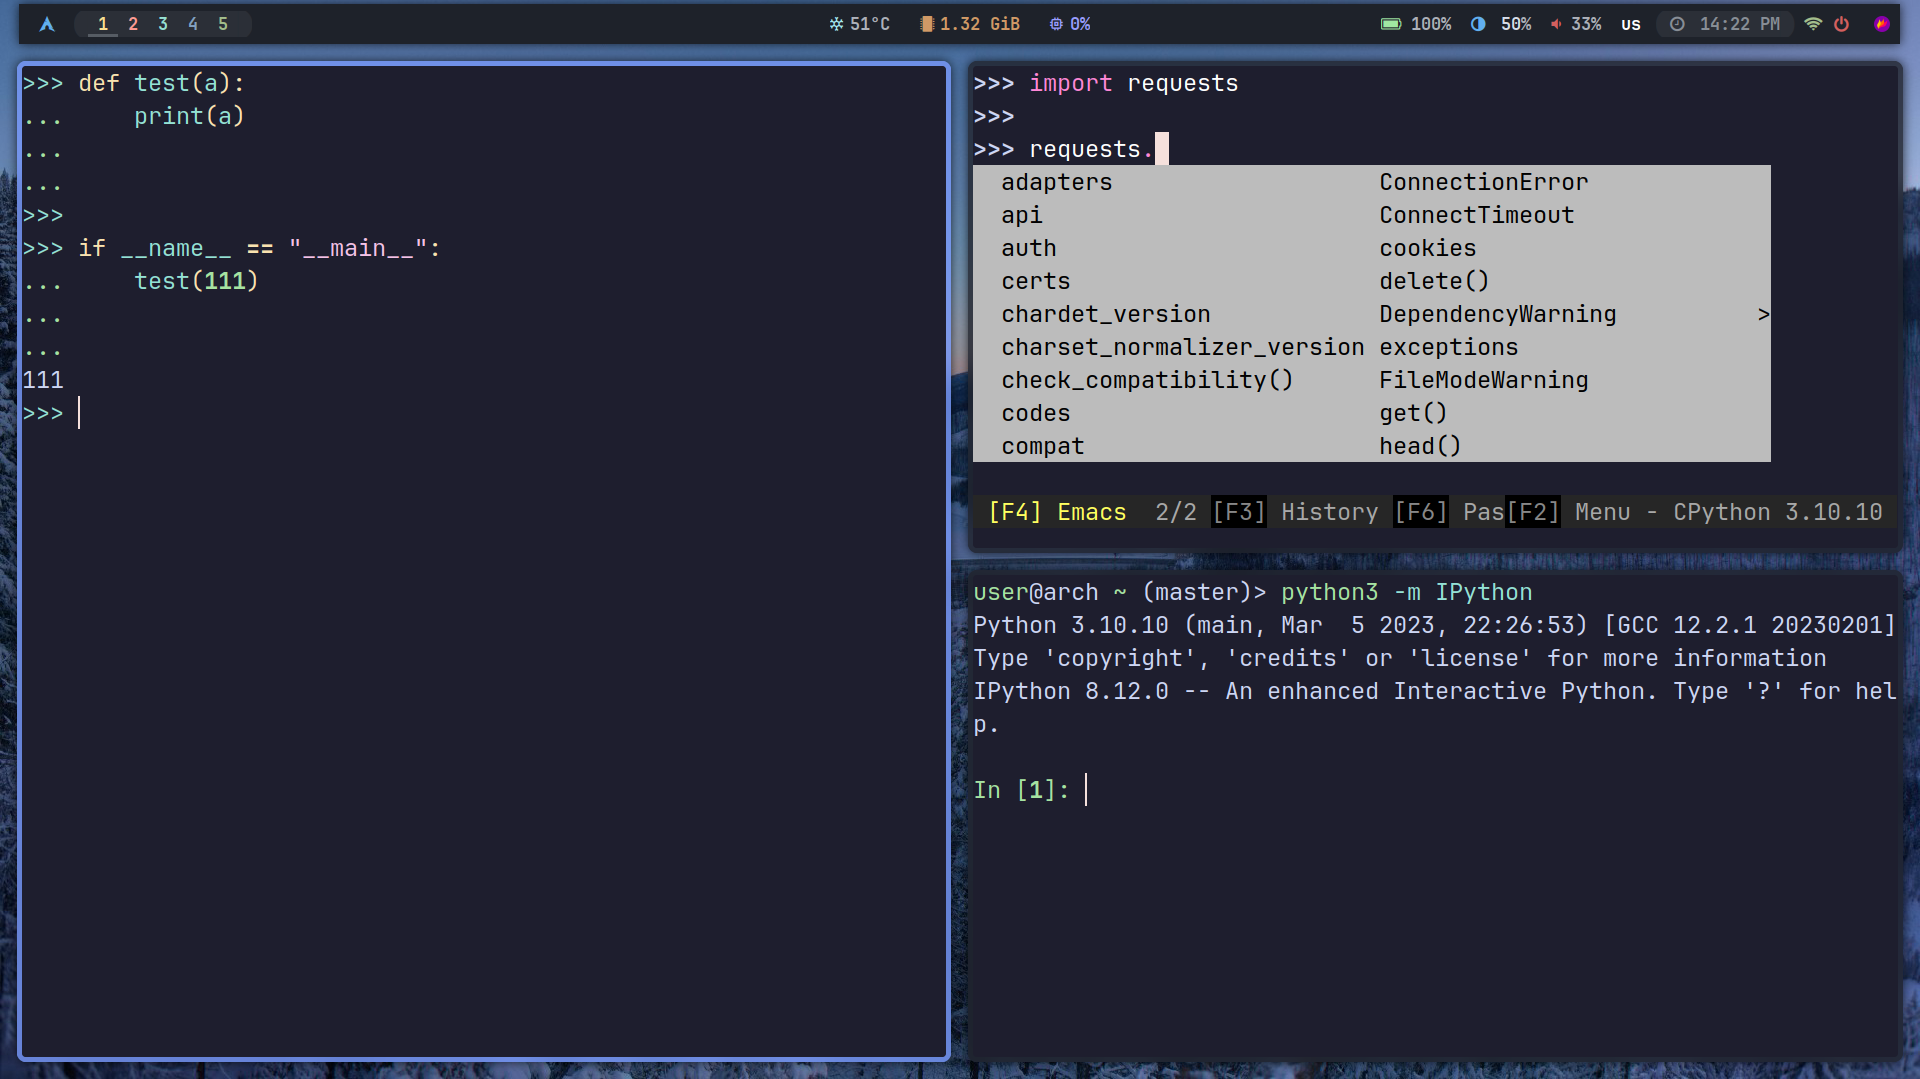This screenshot has height=1079, width=1920.
Task: Select 'DependencyWarning' completion entry
Action: click(x=1498, y=314)
